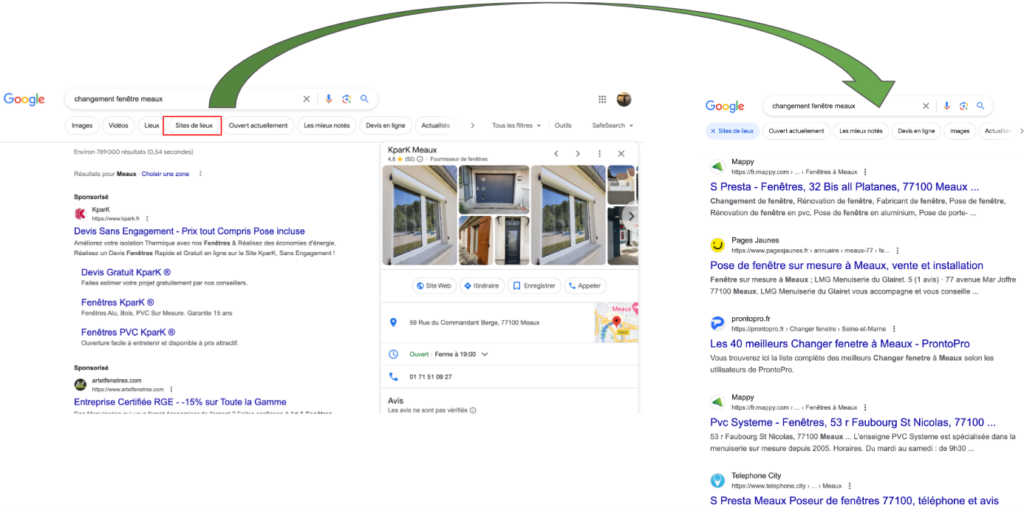
Task: Open the Google apps grid icon
Action: click(602, 99)
